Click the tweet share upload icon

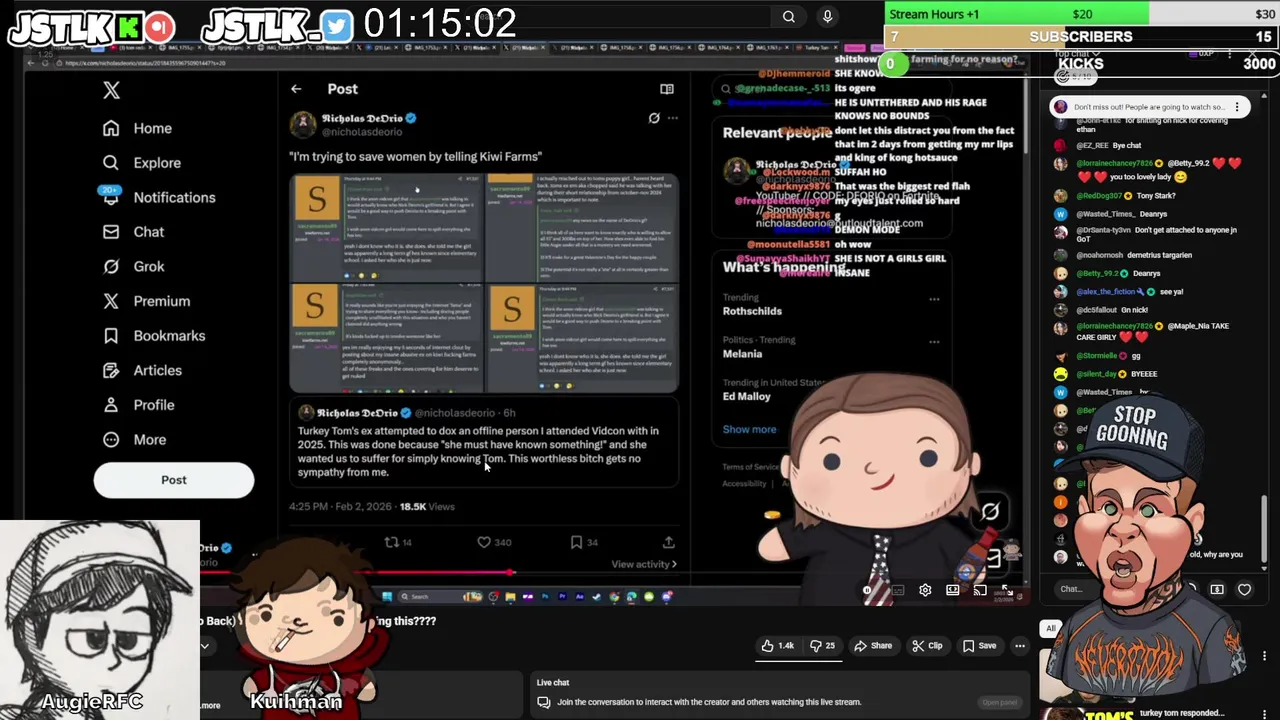click(x=669, y=542)
